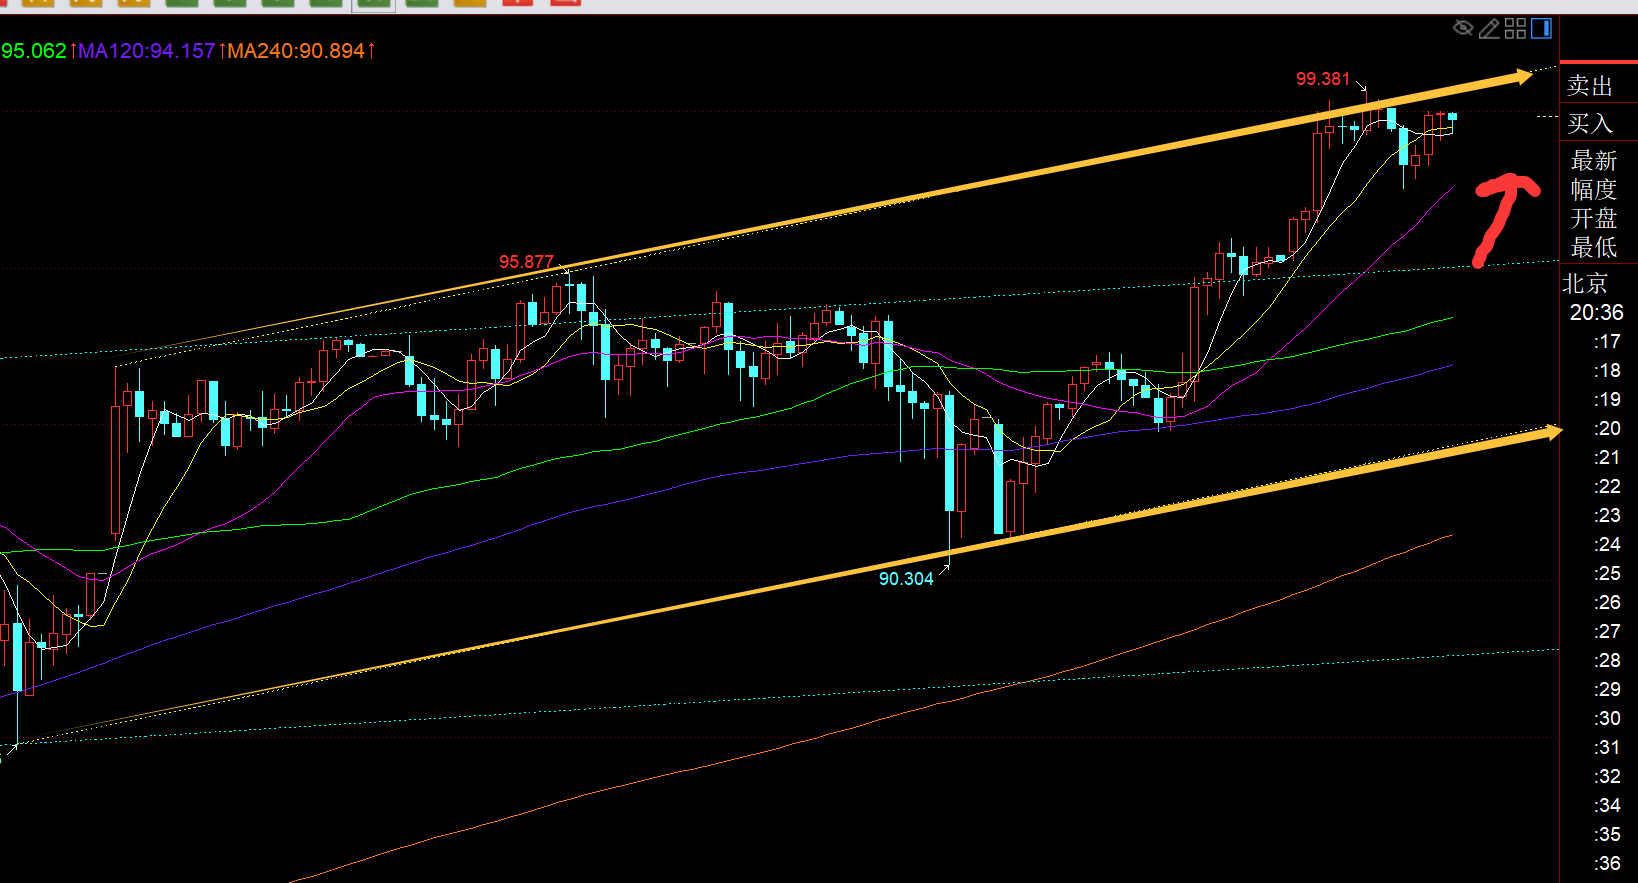
Task: Select the 最新 row in the quote panel
Action: [1593, 161]
